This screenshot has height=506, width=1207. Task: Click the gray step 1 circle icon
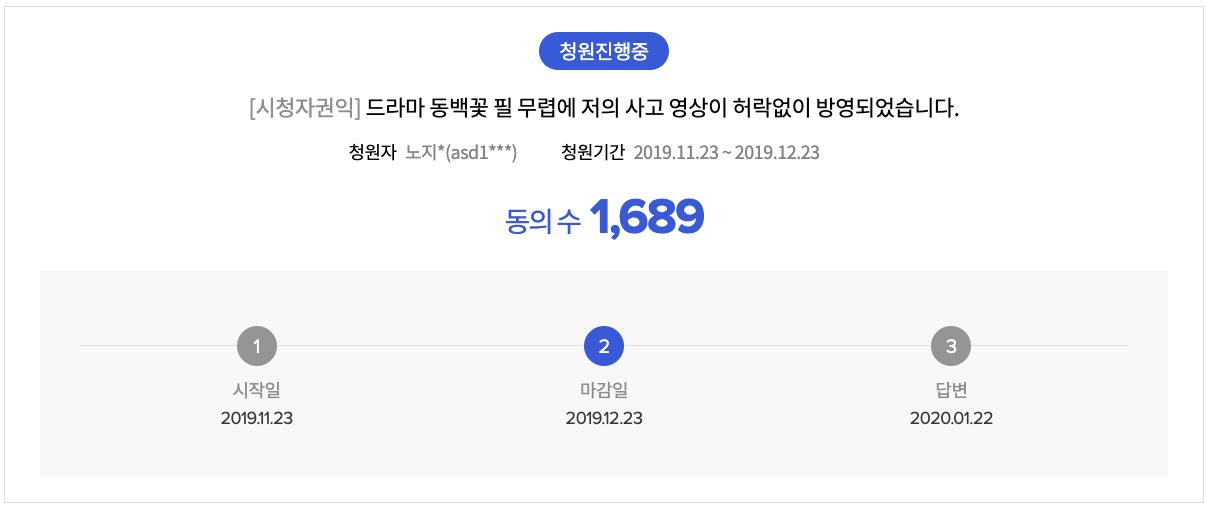pos(257,347)
